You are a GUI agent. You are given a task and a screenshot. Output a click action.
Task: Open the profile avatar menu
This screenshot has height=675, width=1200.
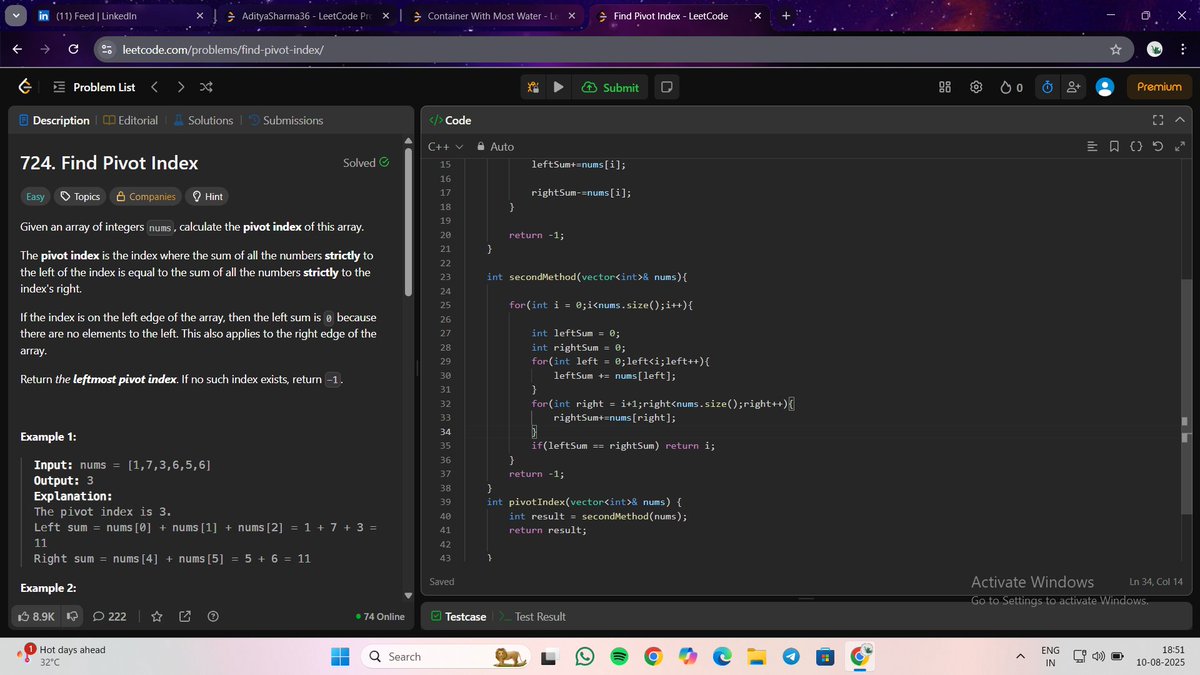pos(1105,87)
